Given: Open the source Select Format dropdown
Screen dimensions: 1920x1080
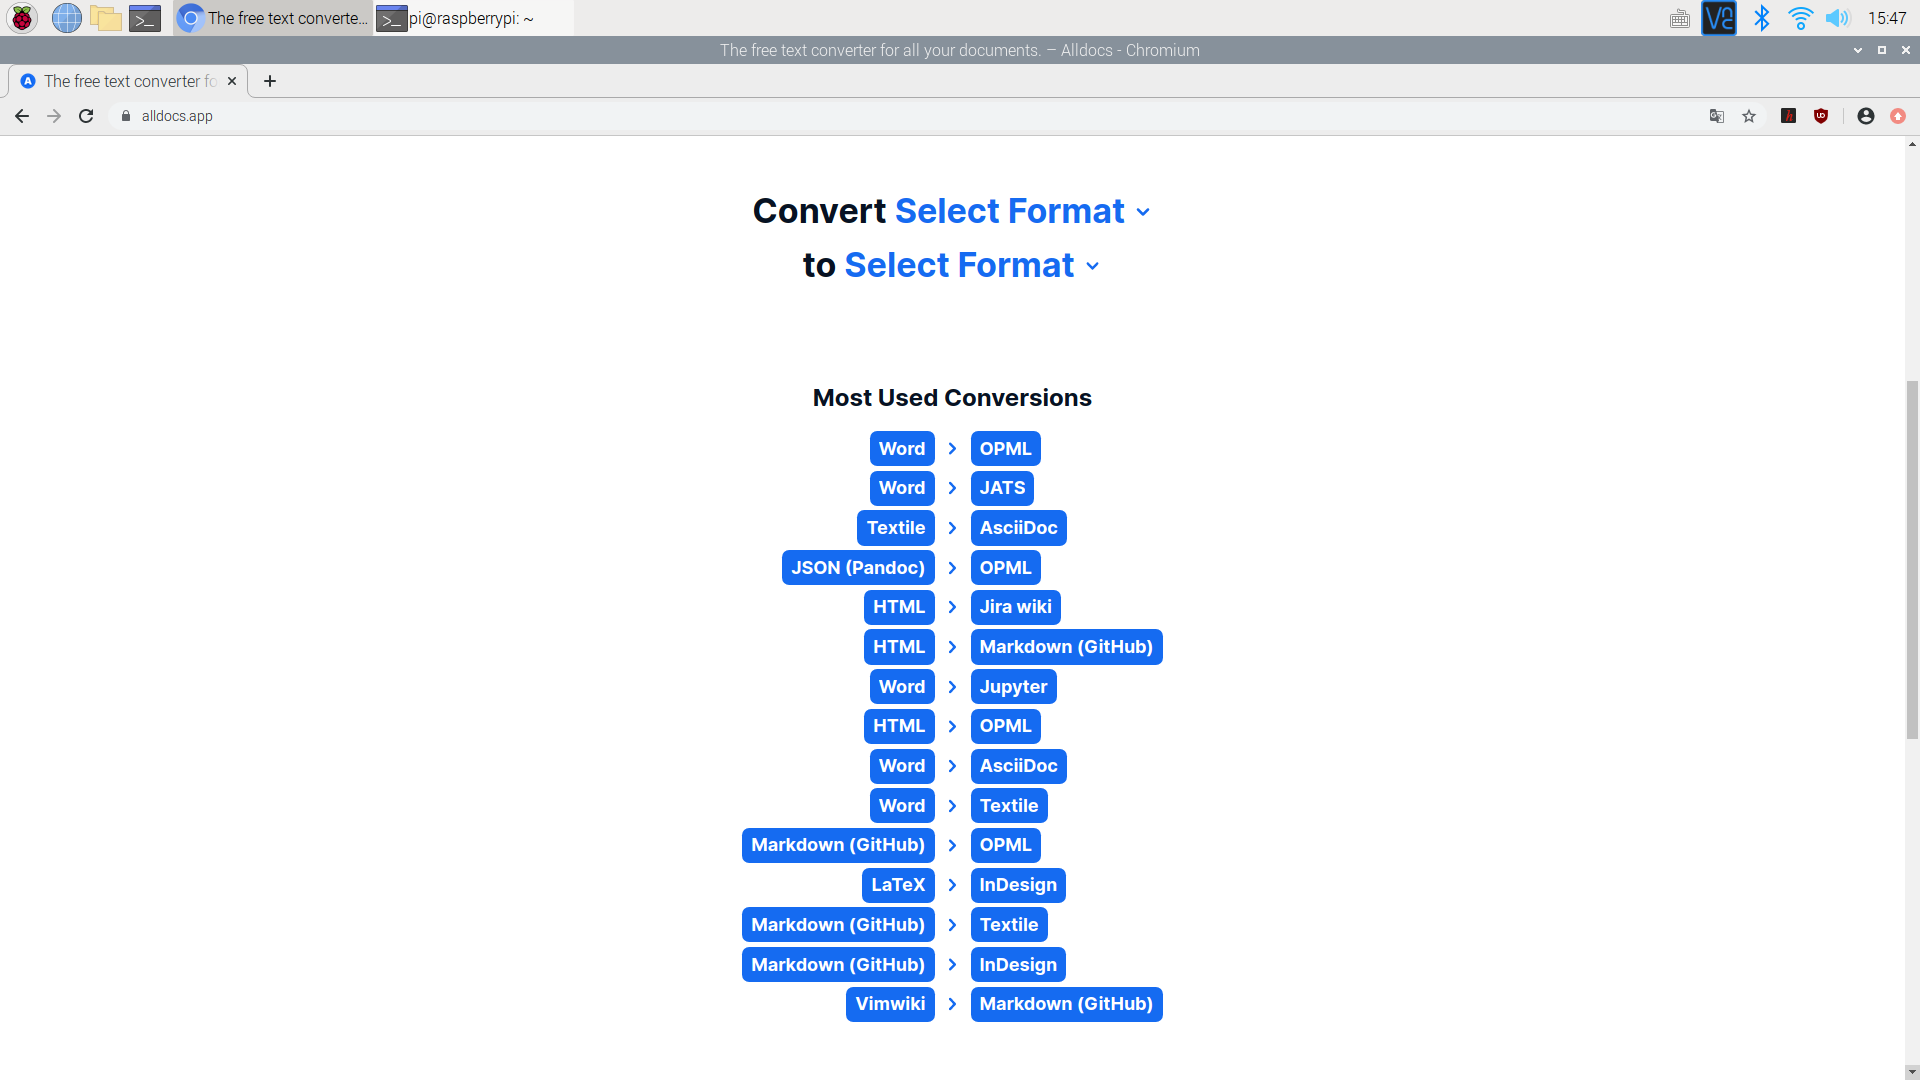Looking at the screenshot, I should pos(1022,211).
